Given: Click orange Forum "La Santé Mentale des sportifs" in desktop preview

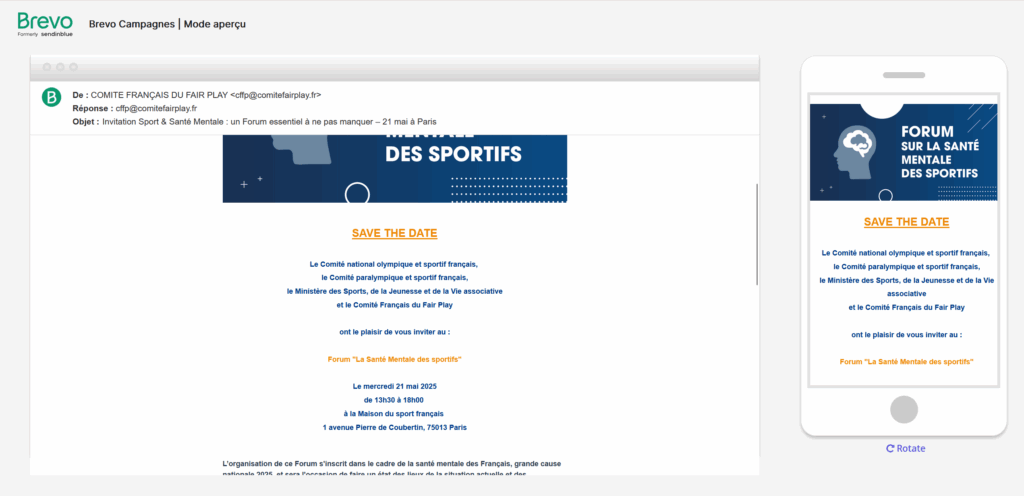Looking at the screenshot, I should click(x=394, y=359).
